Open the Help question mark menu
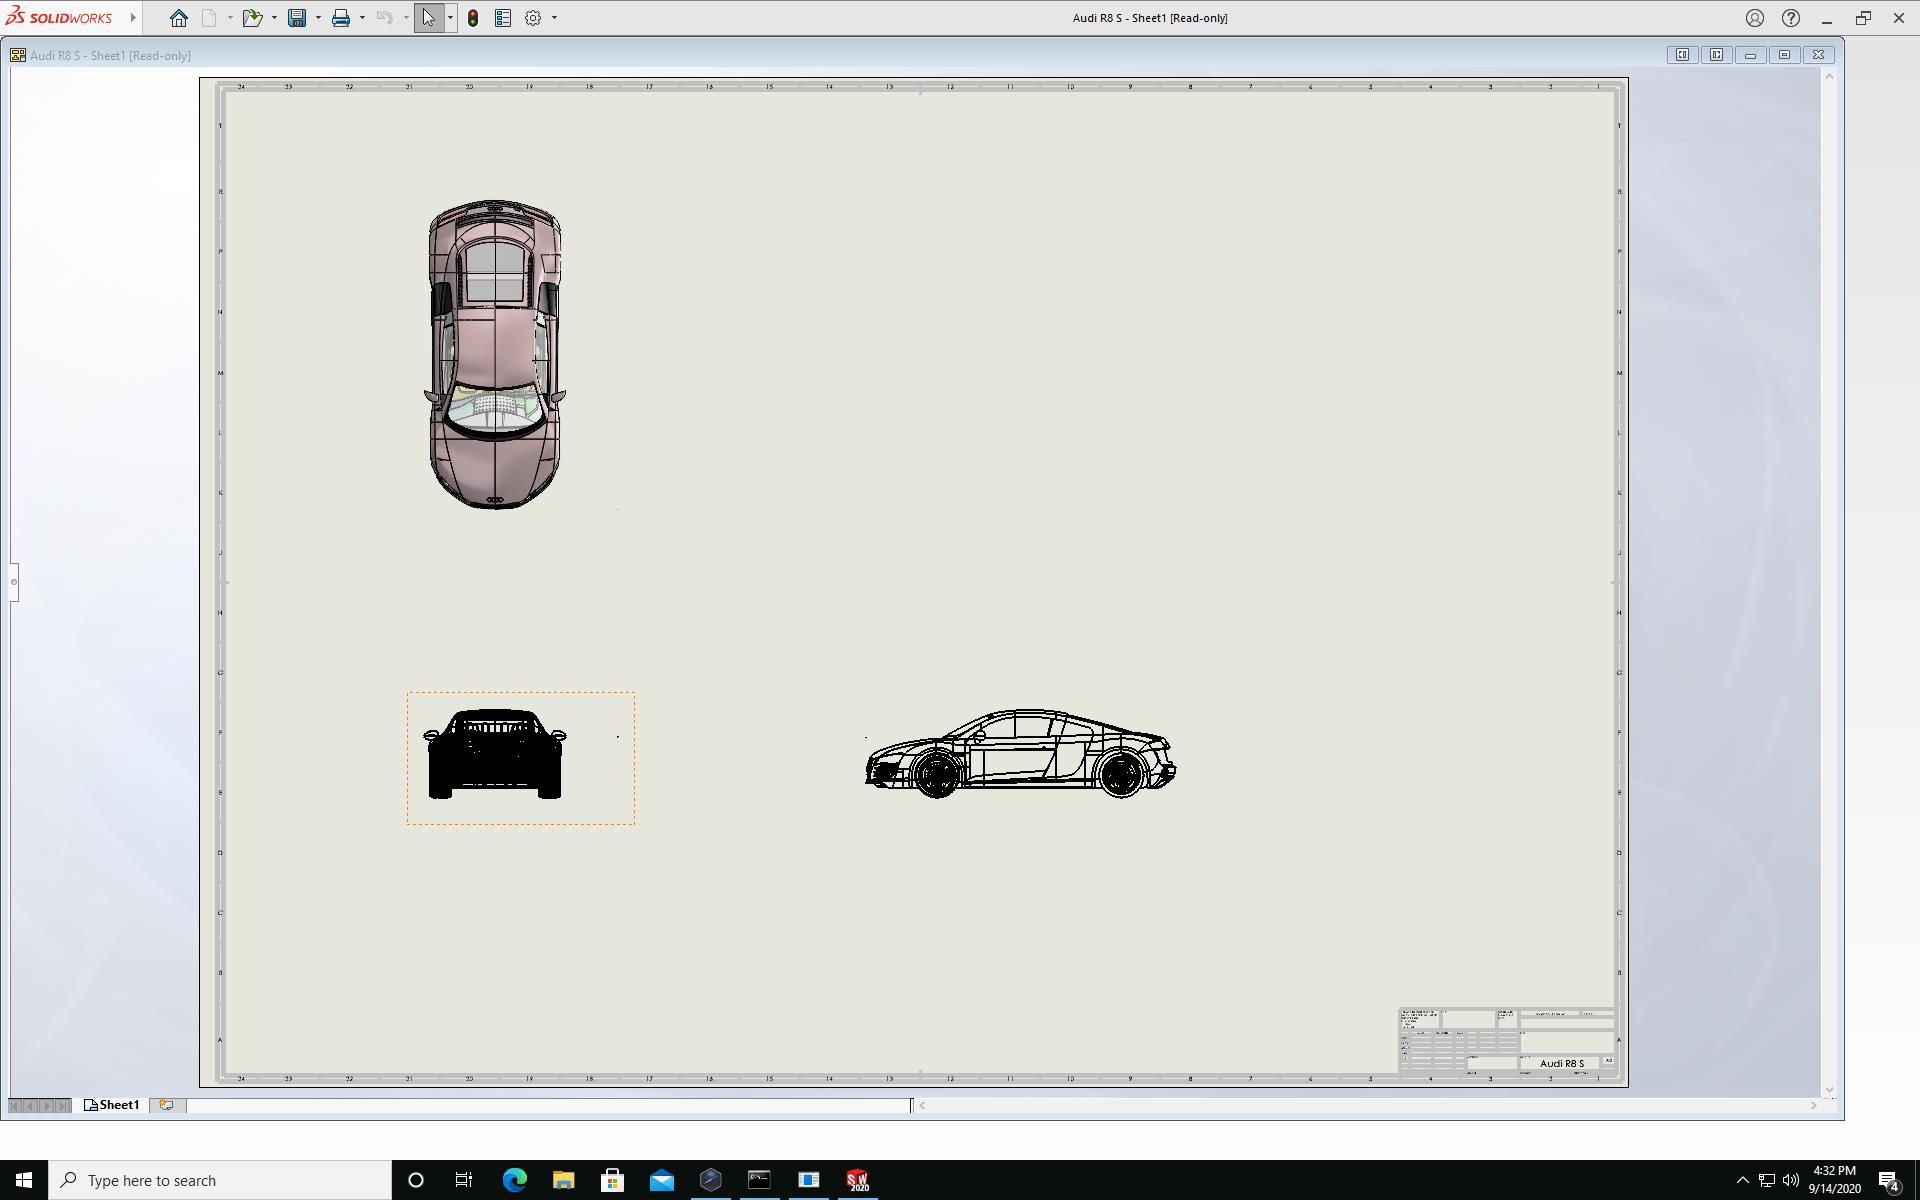The height and width of the screenshot is (1200, 1920). [1790, 18]
